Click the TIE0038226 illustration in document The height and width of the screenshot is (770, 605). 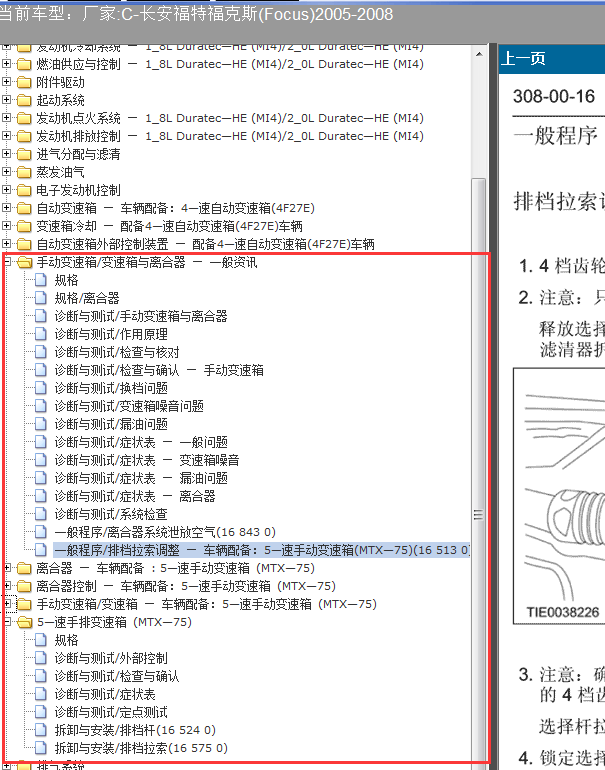coord(559,496)
